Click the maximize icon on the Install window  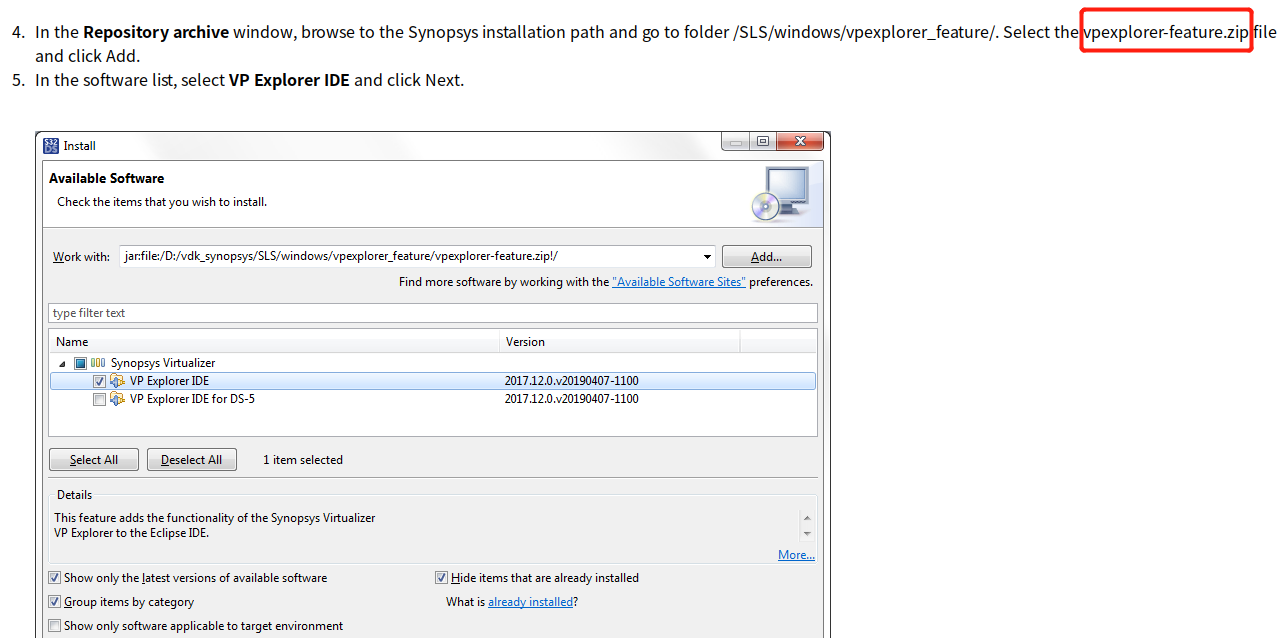[762, 141]
